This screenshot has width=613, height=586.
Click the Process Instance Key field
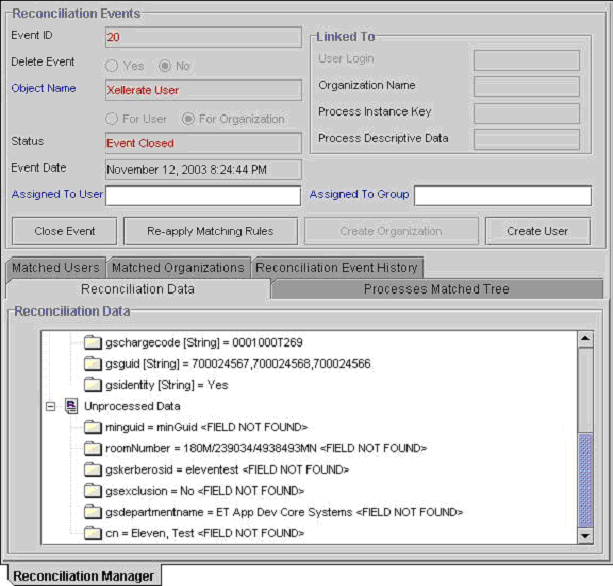(x=527, y=113)
